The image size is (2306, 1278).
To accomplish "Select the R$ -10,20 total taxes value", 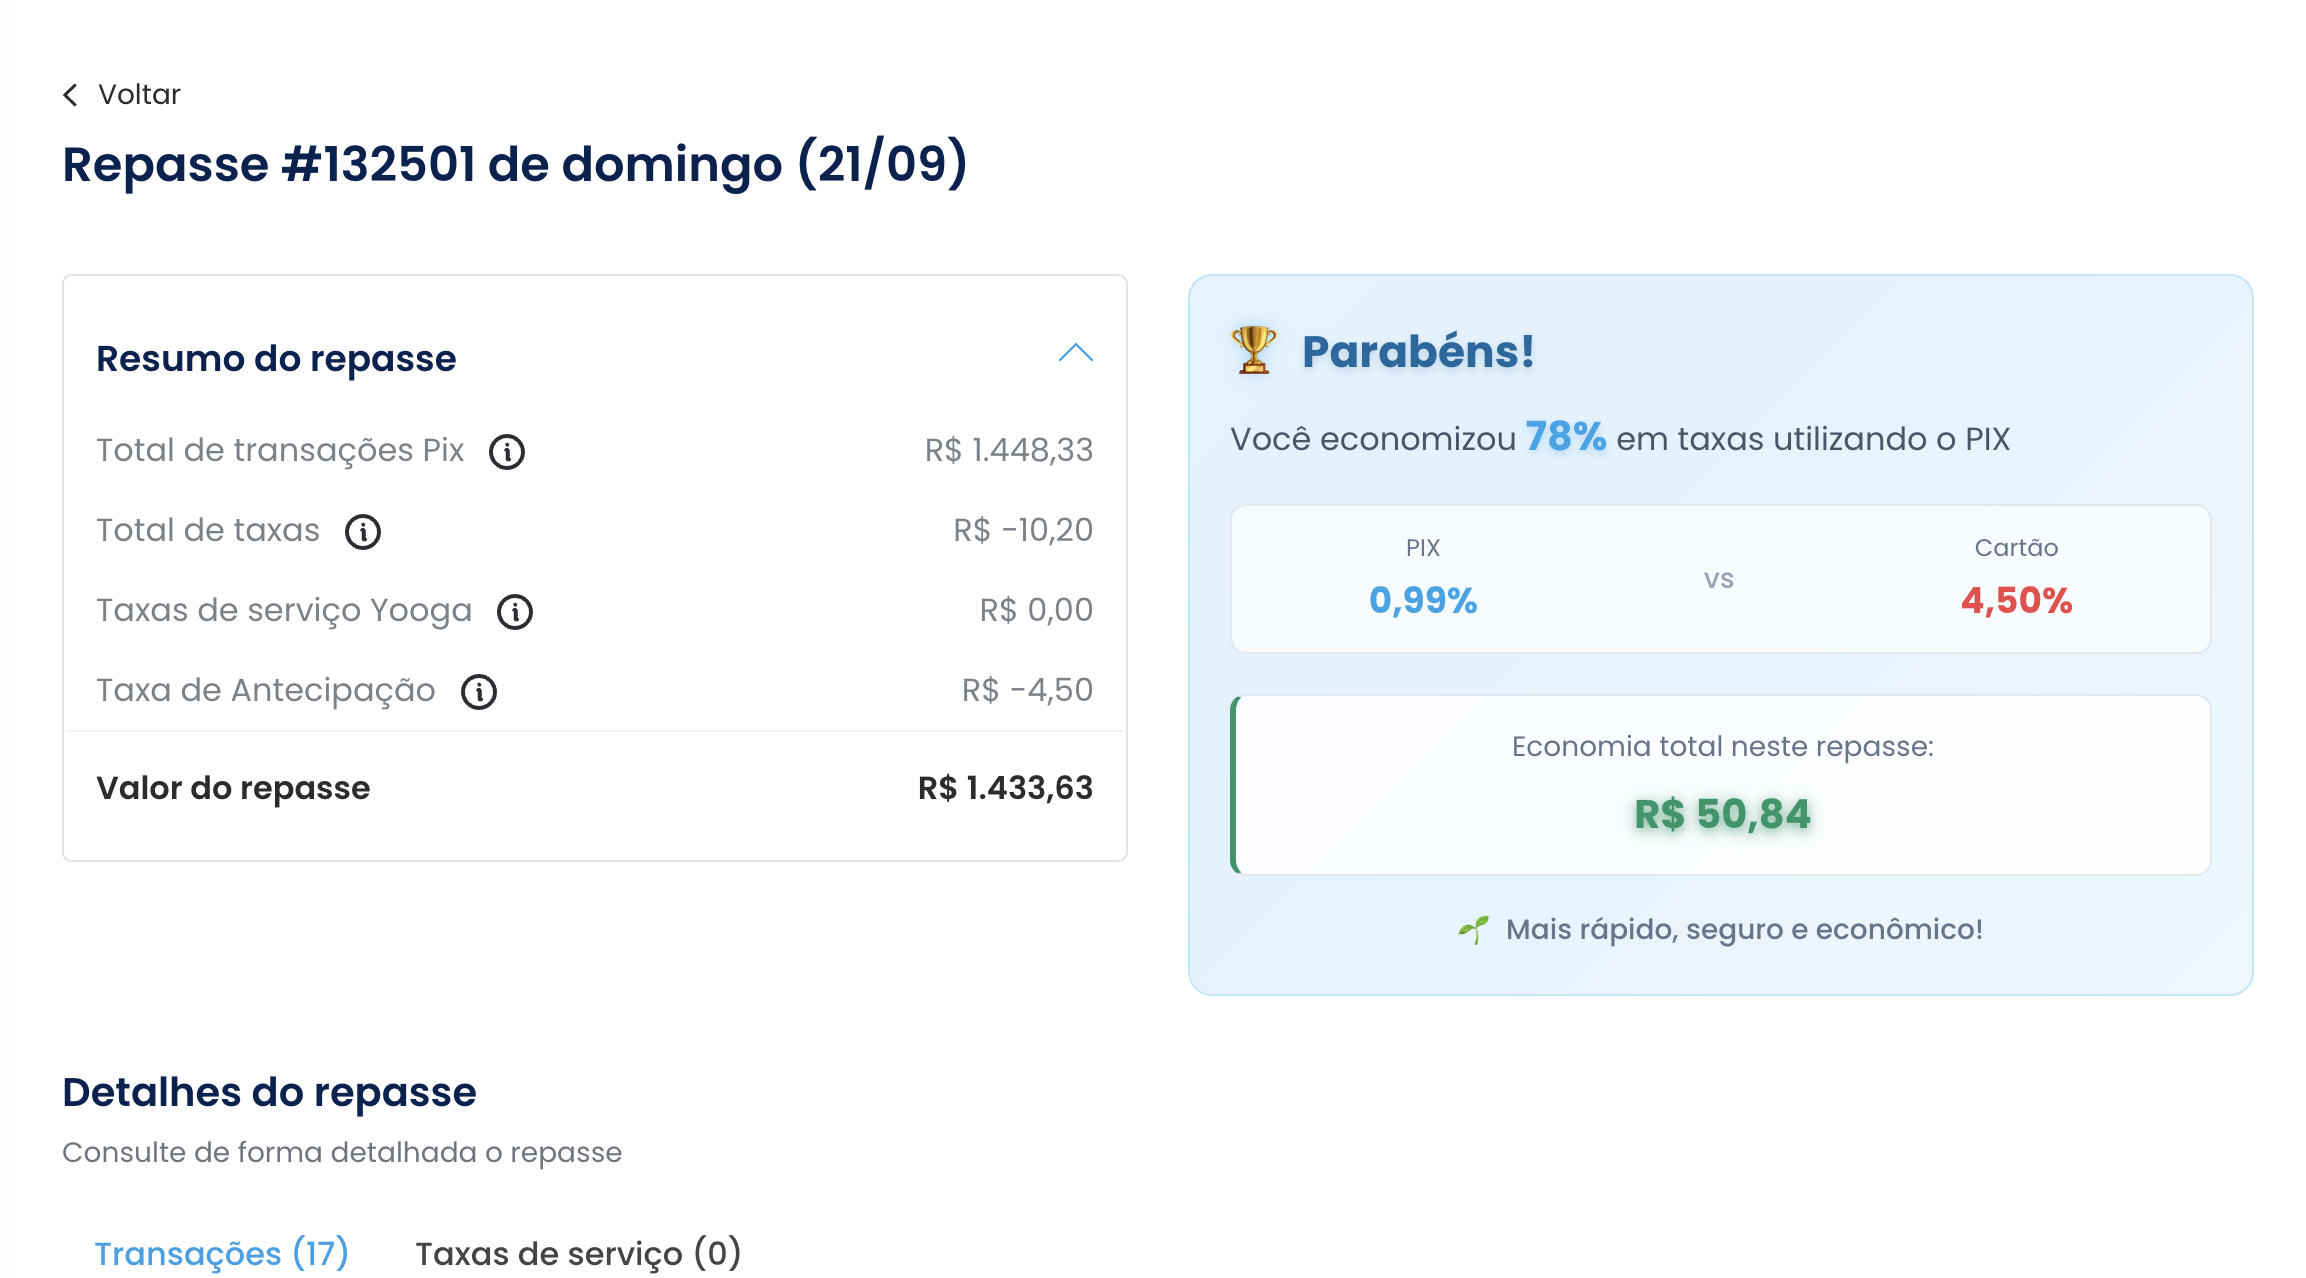I will click(x=1022, y=530).
